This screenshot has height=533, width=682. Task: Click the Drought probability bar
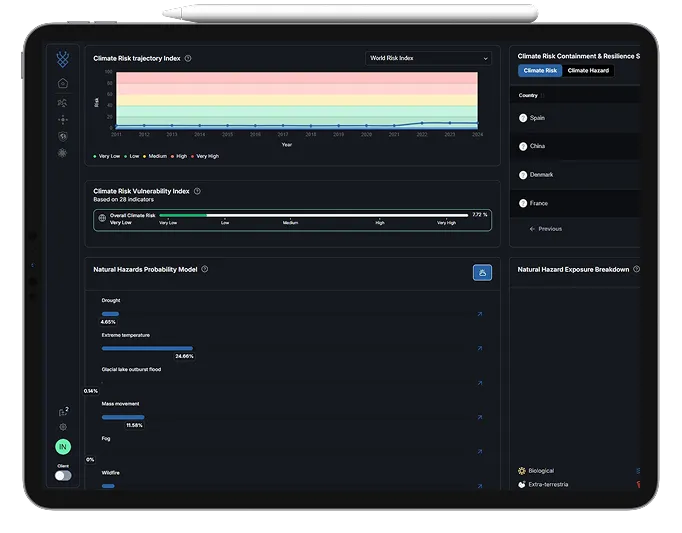click(110, 314)
